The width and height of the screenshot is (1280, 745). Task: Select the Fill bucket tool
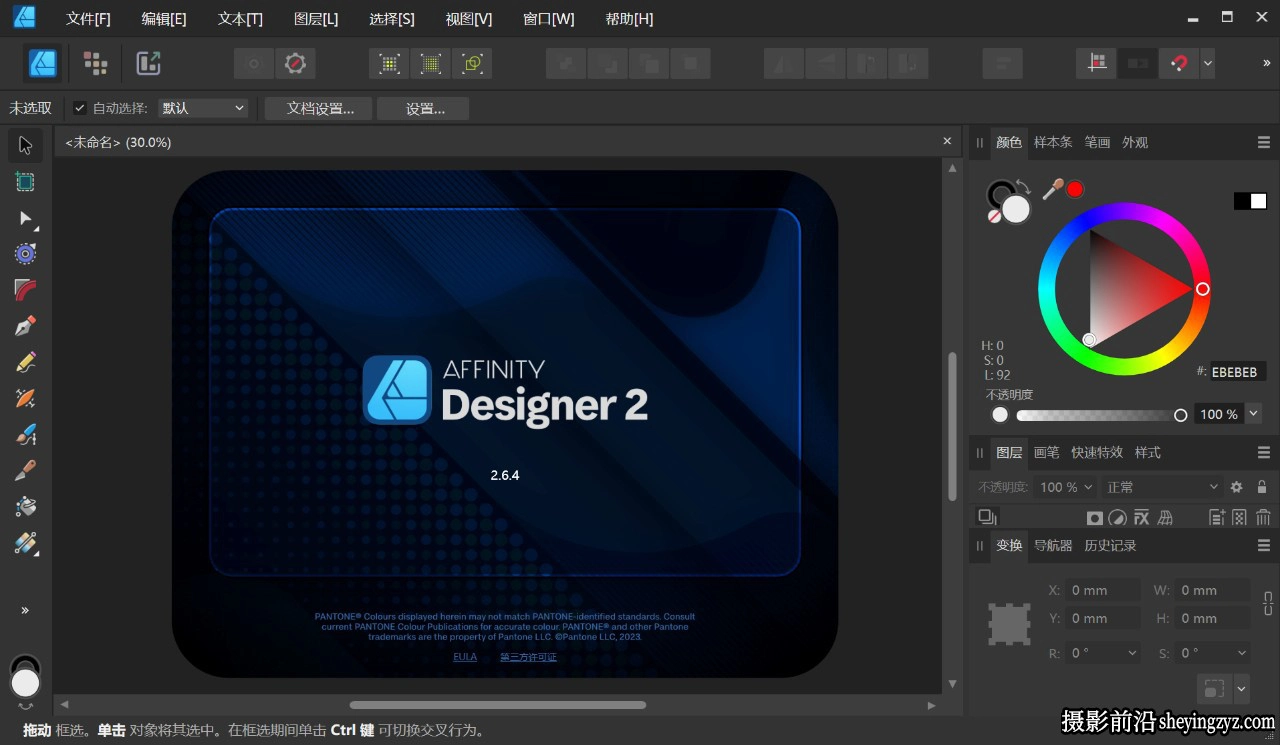[x=25, y=507]
